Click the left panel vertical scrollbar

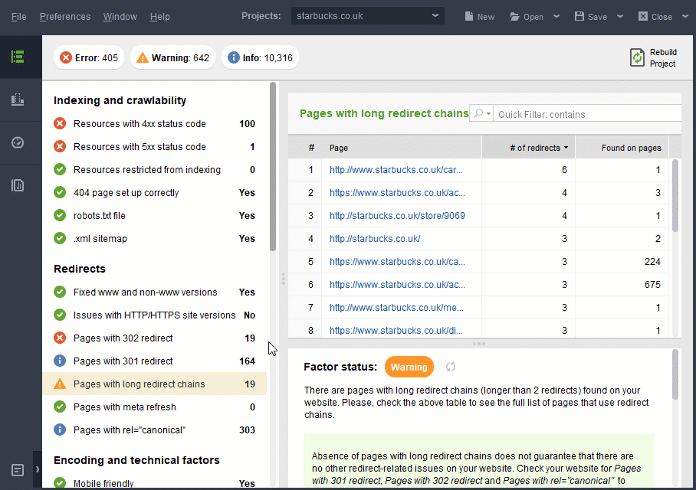[273, 166]
